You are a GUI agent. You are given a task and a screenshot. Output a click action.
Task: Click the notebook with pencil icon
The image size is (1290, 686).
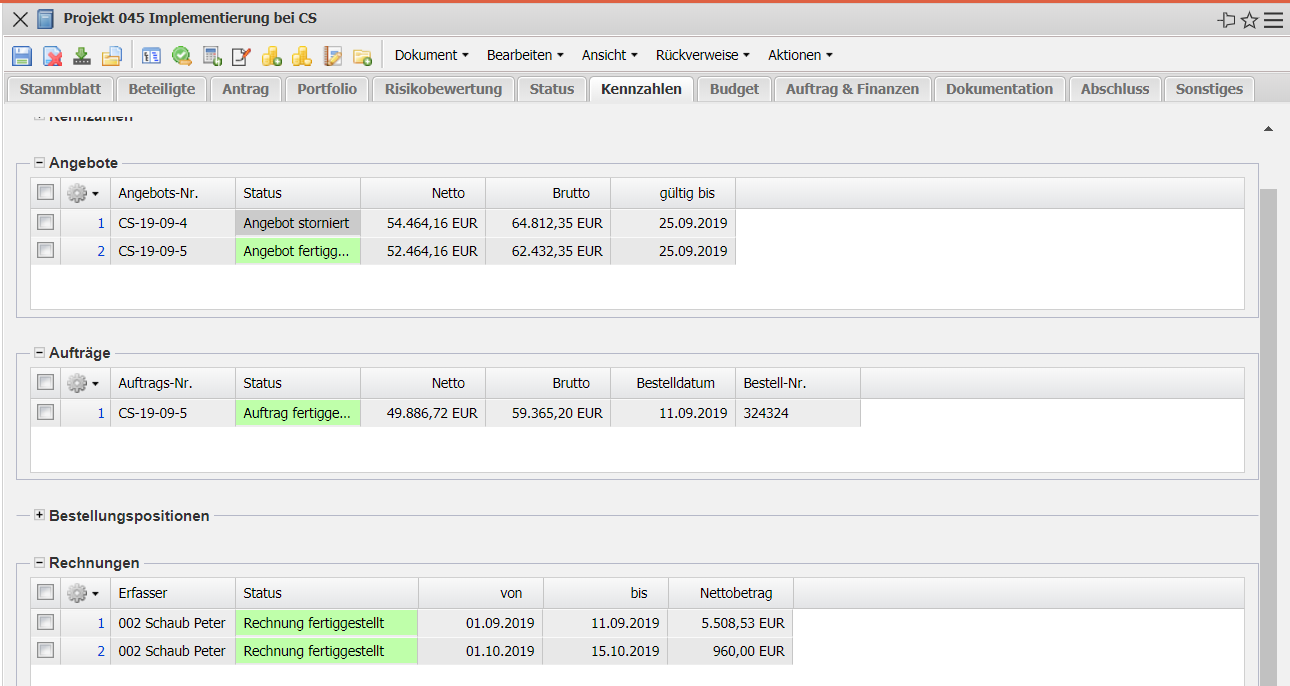tap(242, 56)
